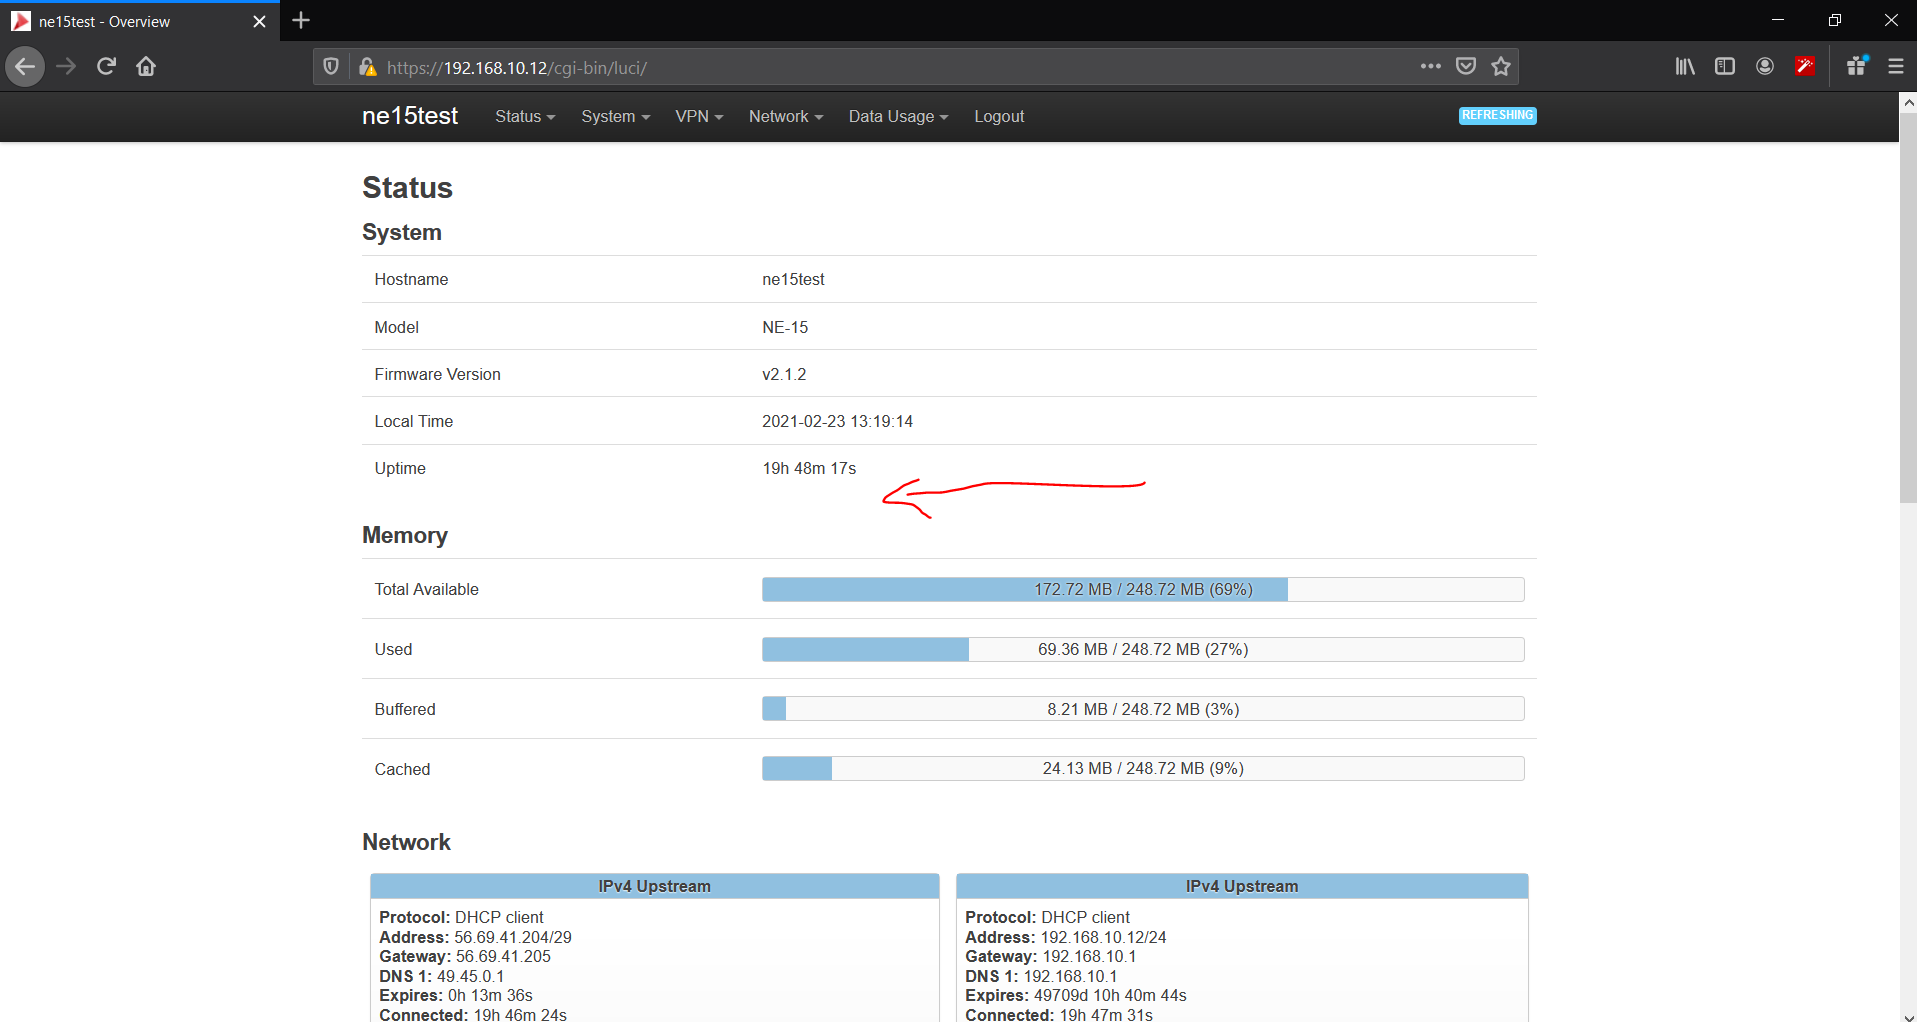
Task: Save page to Pocket icon
Action: [x=1466, y=66]
